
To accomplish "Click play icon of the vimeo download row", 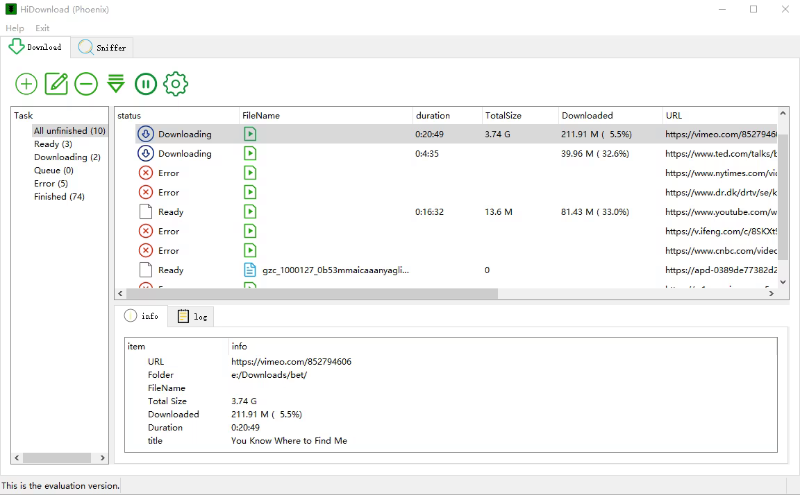I will tap(251, 134).
